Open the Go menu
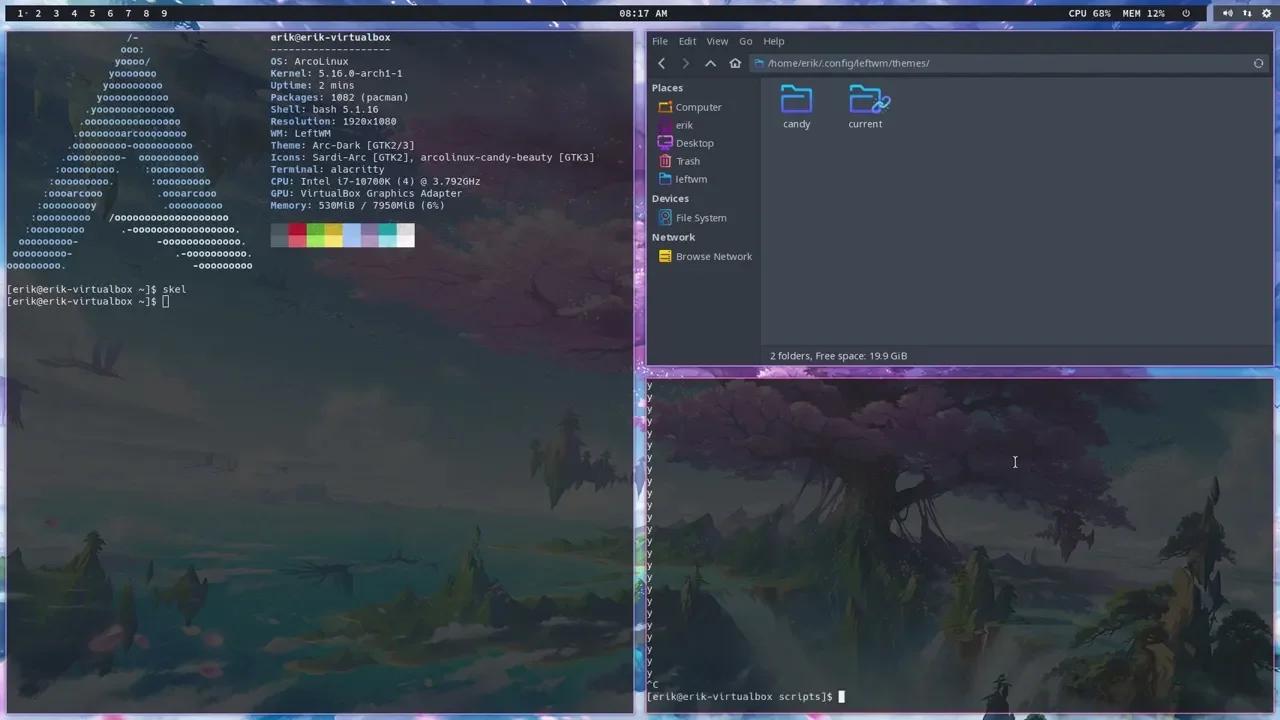Viewport: 1280px width, 720px height. click(x=746, y=41)
